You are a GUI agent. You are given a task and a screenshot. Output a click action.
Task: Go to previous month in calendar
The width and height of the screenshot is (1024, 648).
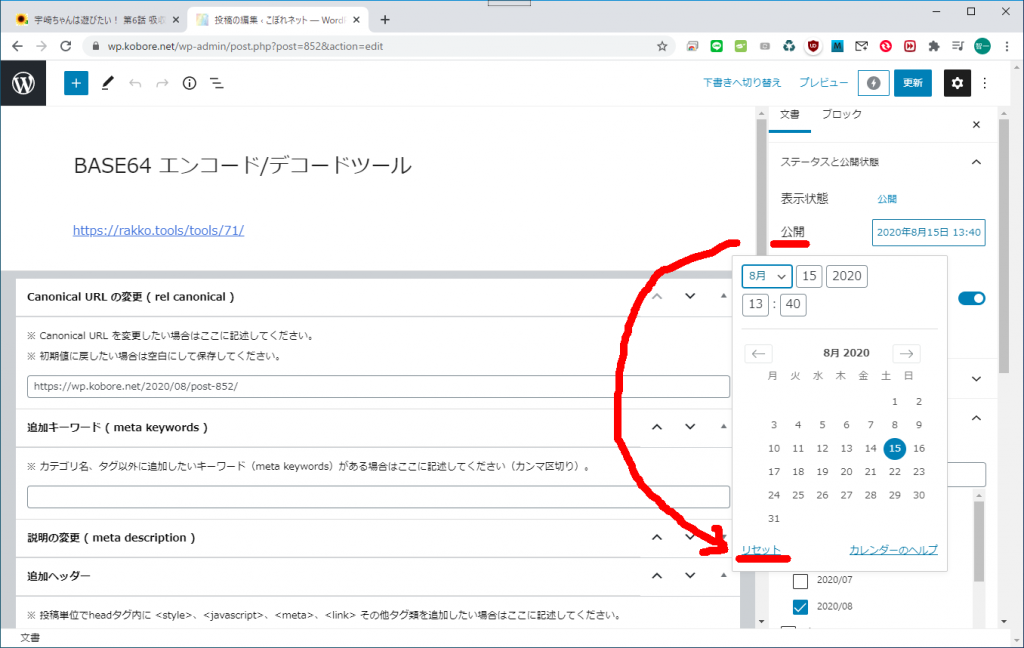tap(759, 353)
